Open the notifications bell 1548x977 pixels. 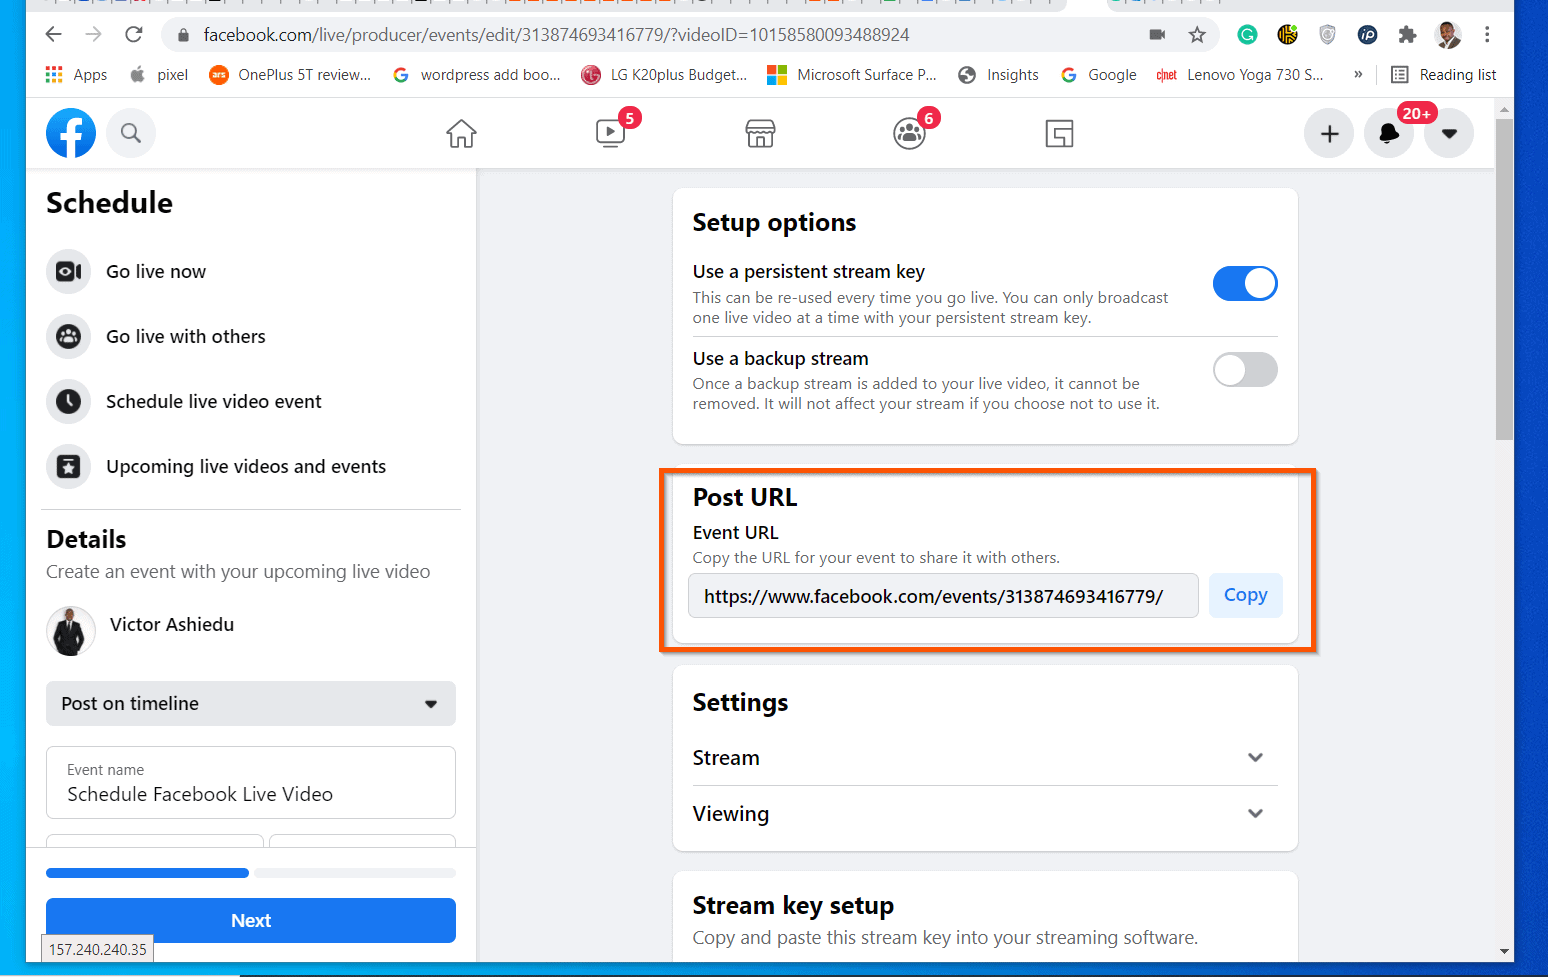pyautogui.click(x=1389, y=134)
